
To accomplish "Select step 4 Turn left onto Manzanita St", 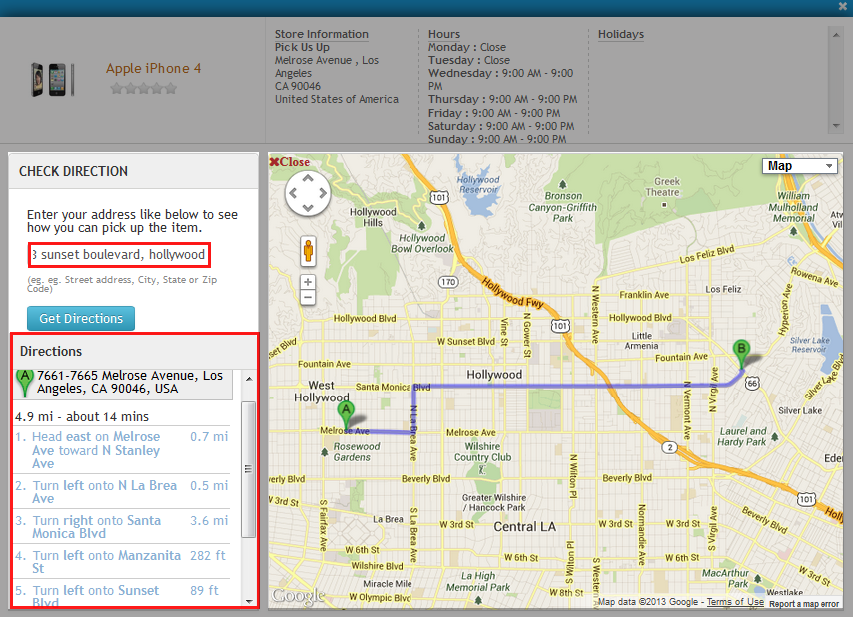I will 122,562.
